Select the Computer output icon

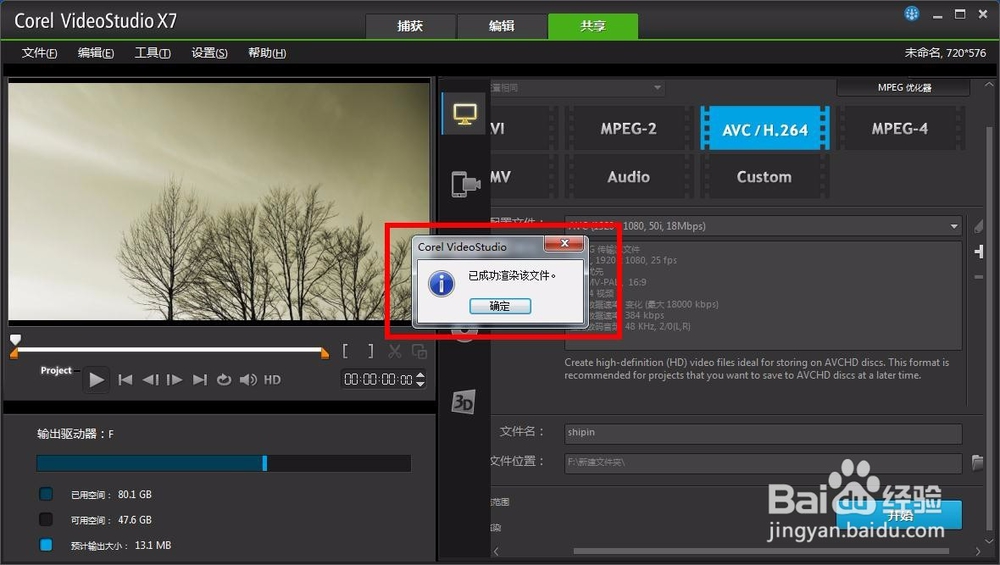465,114
